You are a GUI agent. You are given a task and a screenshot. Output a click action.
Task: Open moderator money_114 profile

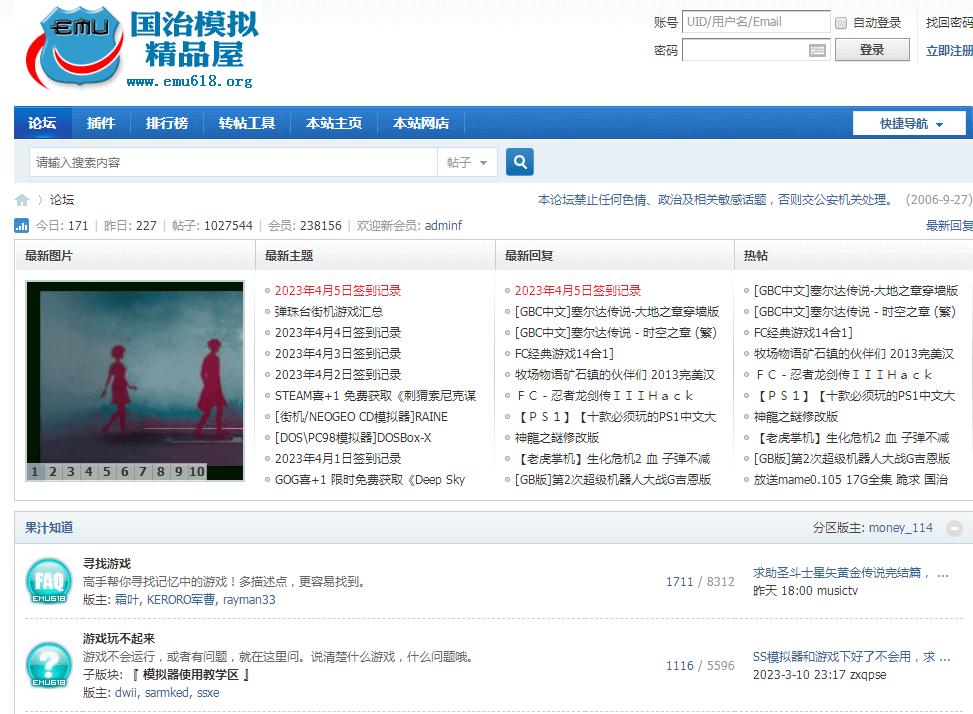coord(900,528)
